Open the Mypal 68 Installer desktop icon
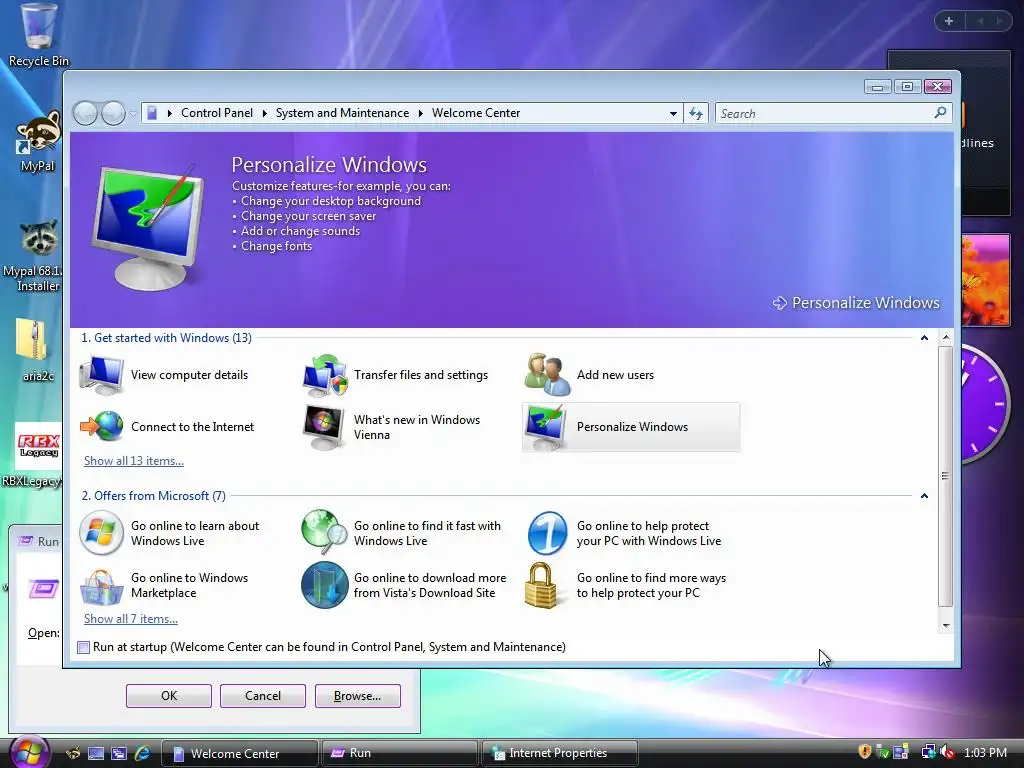This screenshot has width=1024, height=768. pos(39,238)
